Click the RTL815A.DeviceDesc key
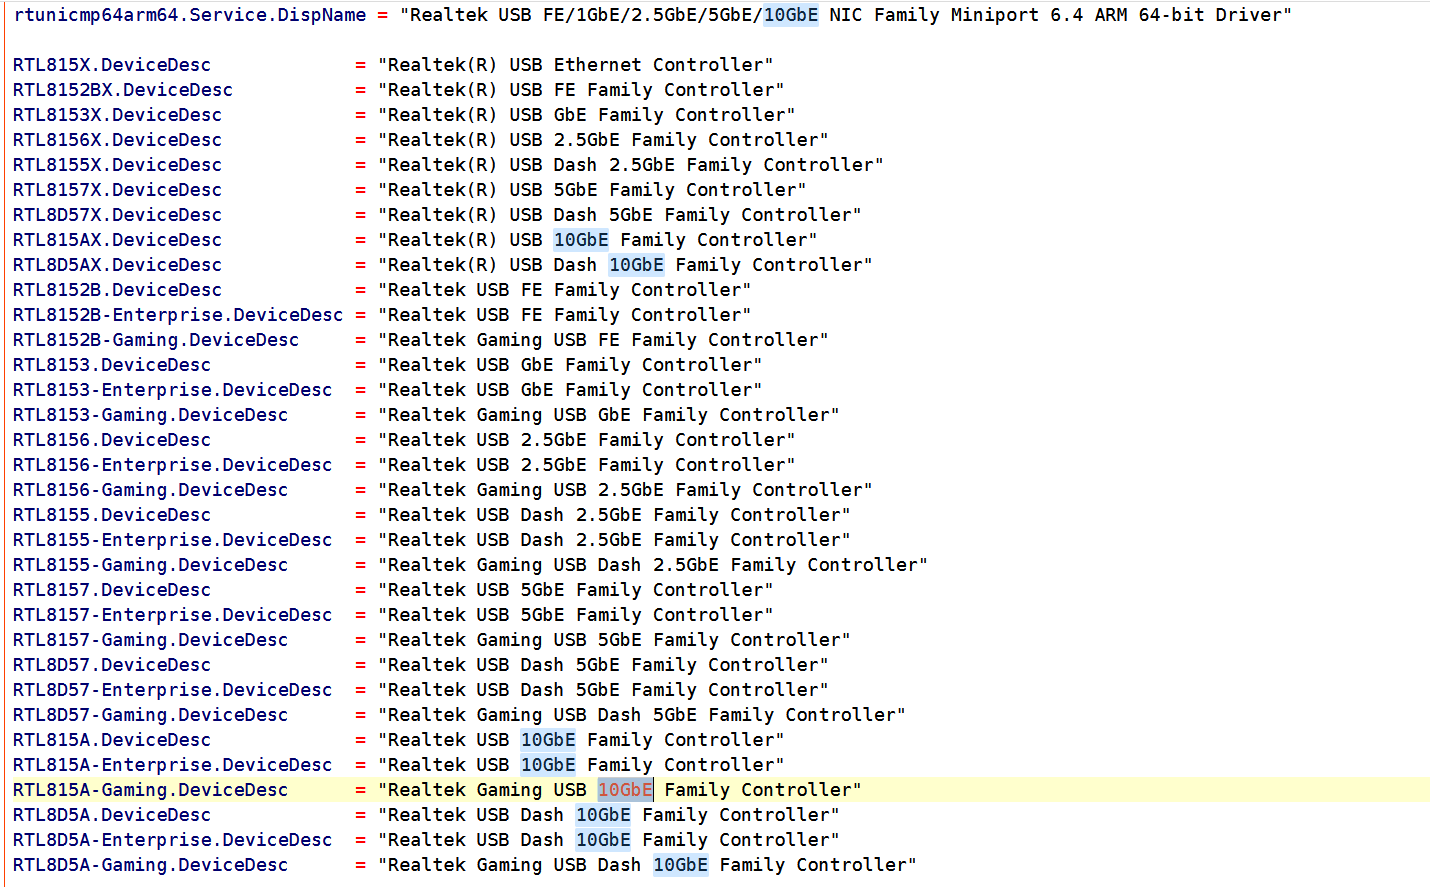 pos(112,740)
